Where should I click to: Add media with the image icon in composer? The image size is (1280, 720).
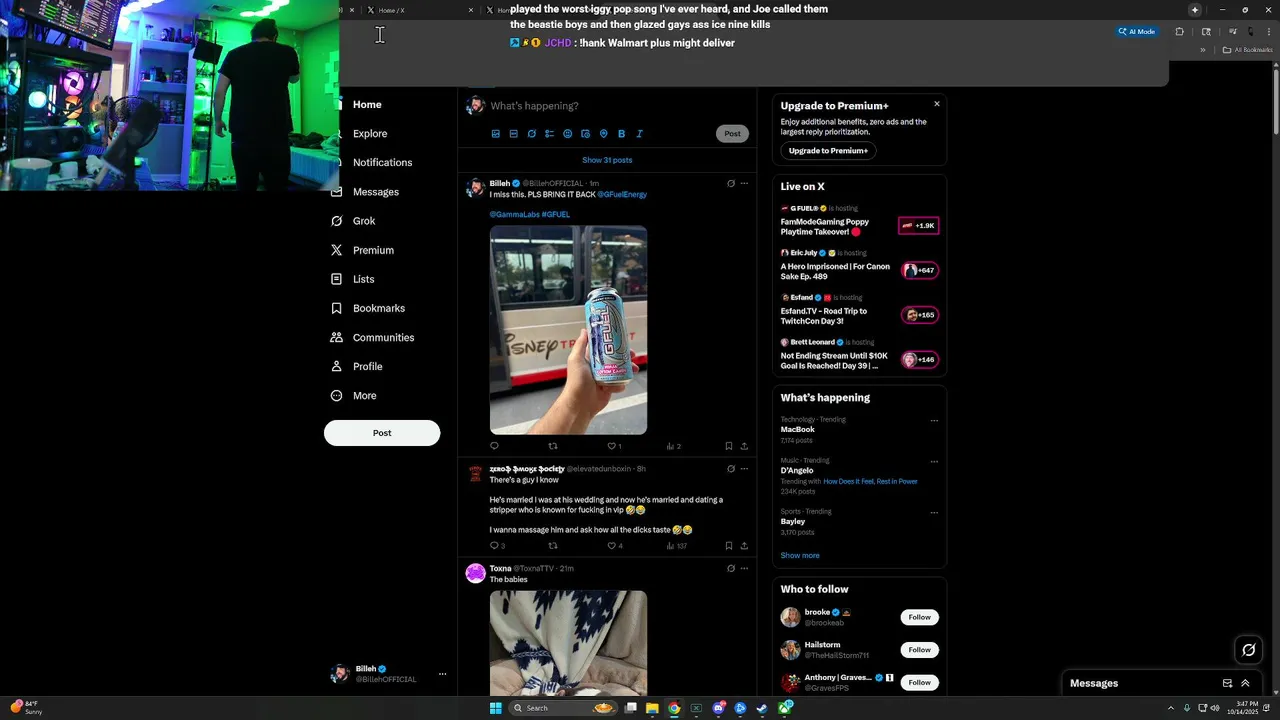coord(496,134)
